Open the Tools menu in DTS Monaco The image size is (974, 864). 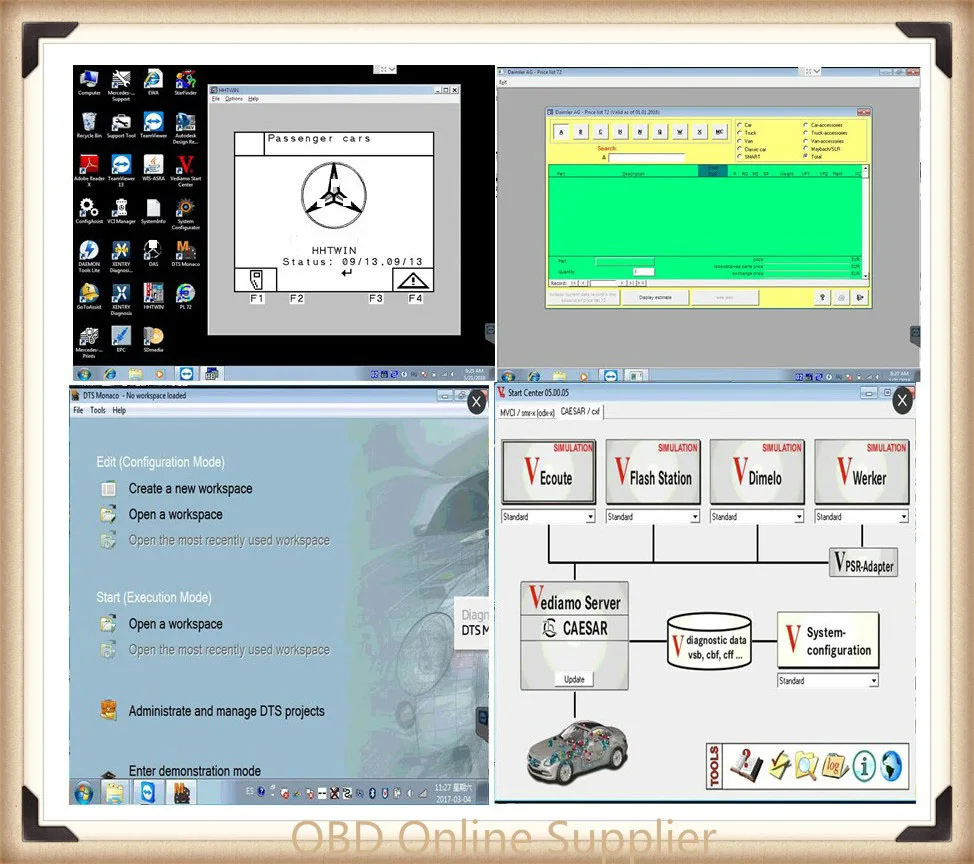pyautogui.click(x=98, y=410)
